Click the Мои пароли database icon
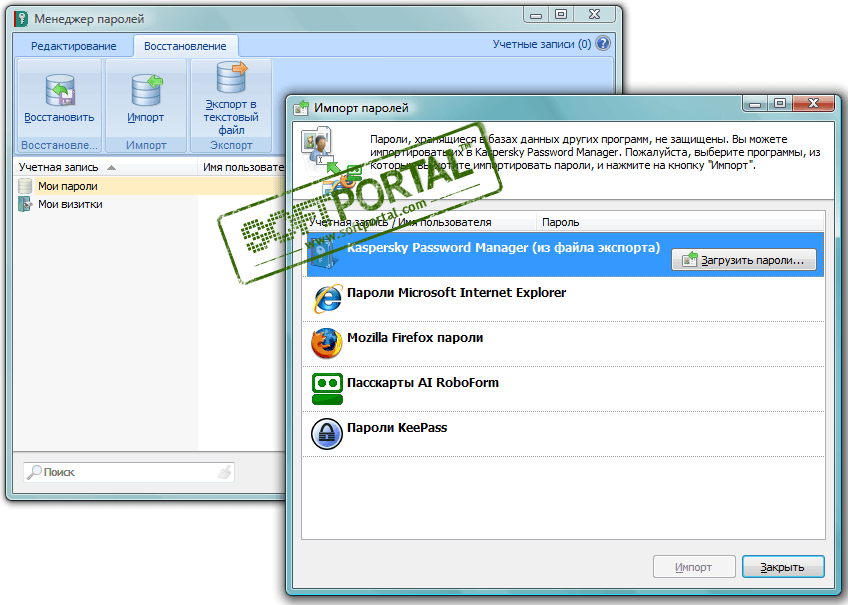Image resolution: width=848 pixels, height=605 pixels. point(25,186)
